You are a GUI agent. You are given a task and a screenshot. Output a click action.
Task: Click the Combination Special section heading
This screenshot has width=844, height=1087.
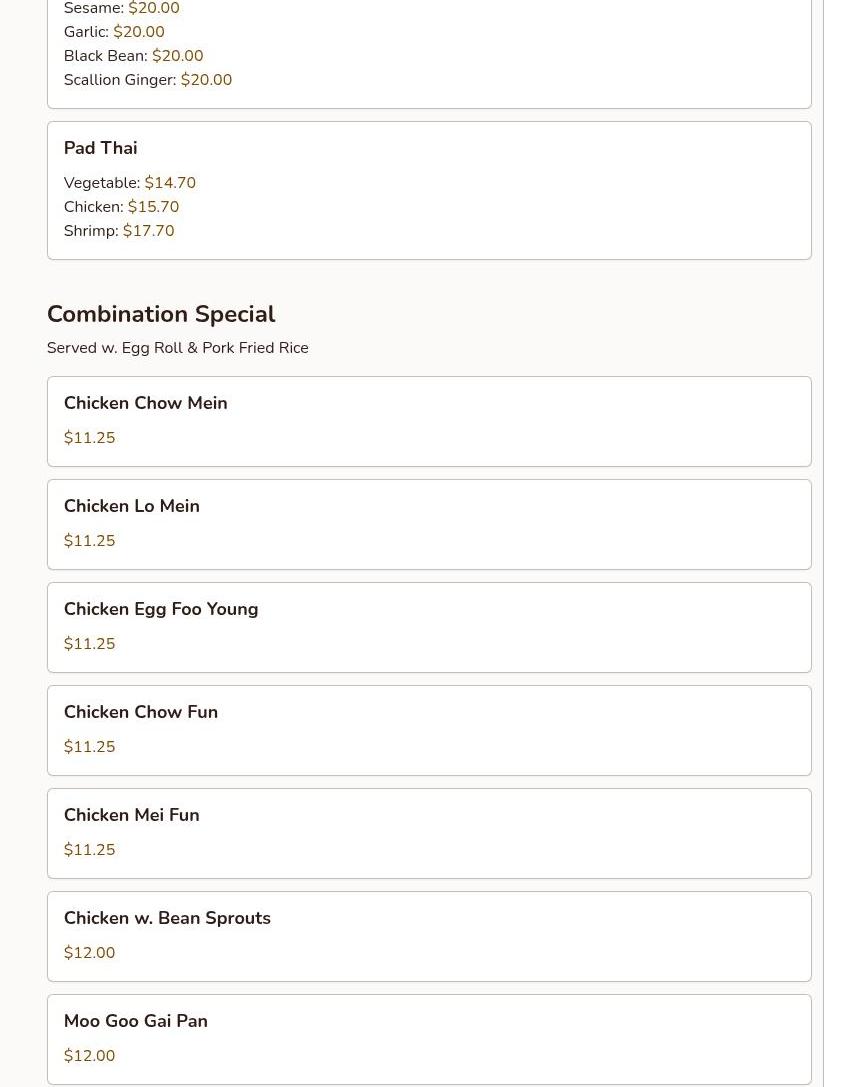coord(161,314)
